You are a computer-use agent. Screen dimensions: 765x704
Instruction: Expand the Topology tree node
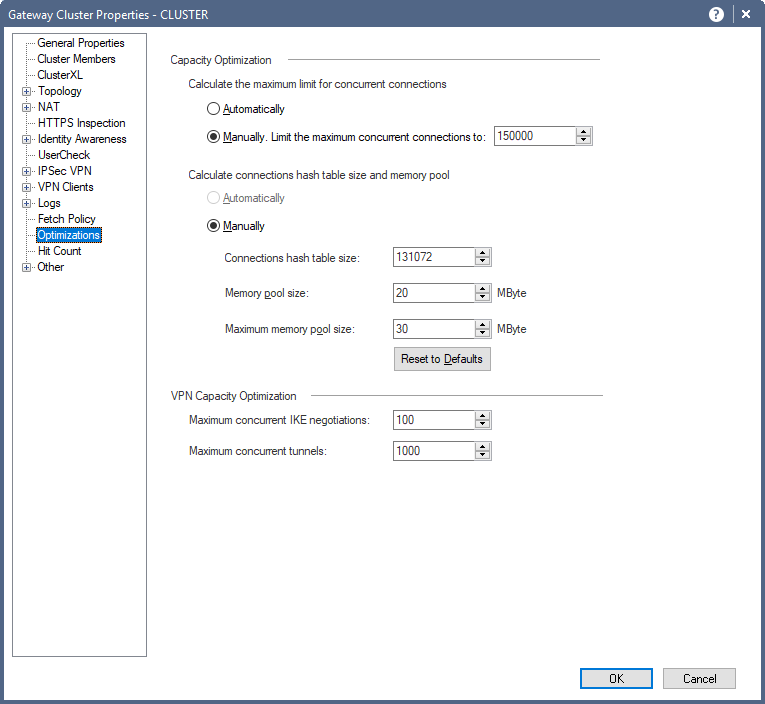click(x=26, y=91)
